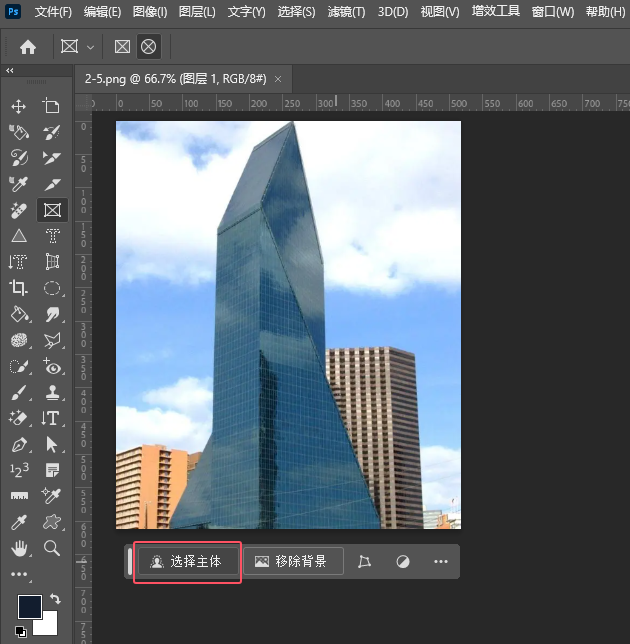Image resolution: width=630 pixels, height=644 pixels.
Task: Select the Hand tool
Action: point(18,548)
